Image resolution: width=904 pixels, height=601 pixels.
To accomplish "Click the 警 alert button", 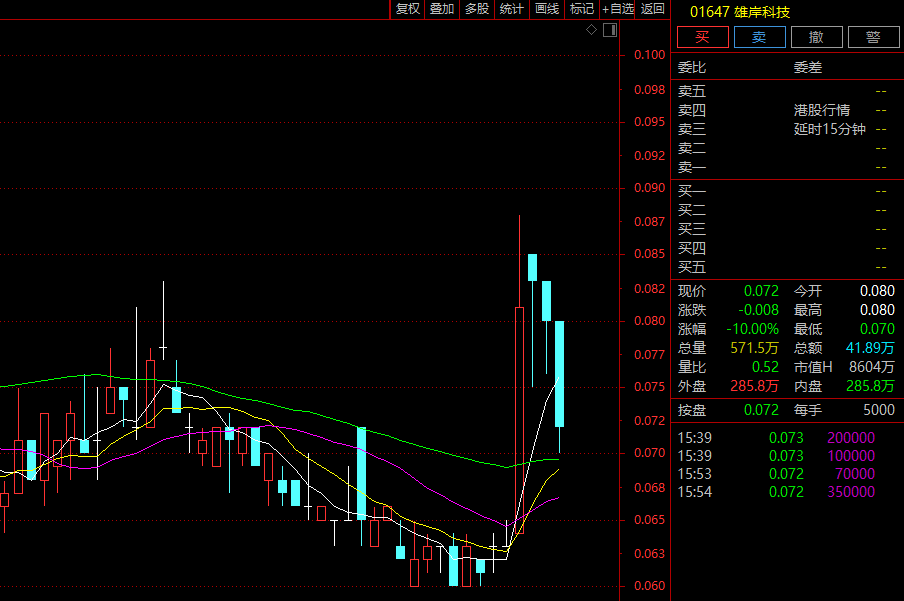I will (x=873, y=38).
